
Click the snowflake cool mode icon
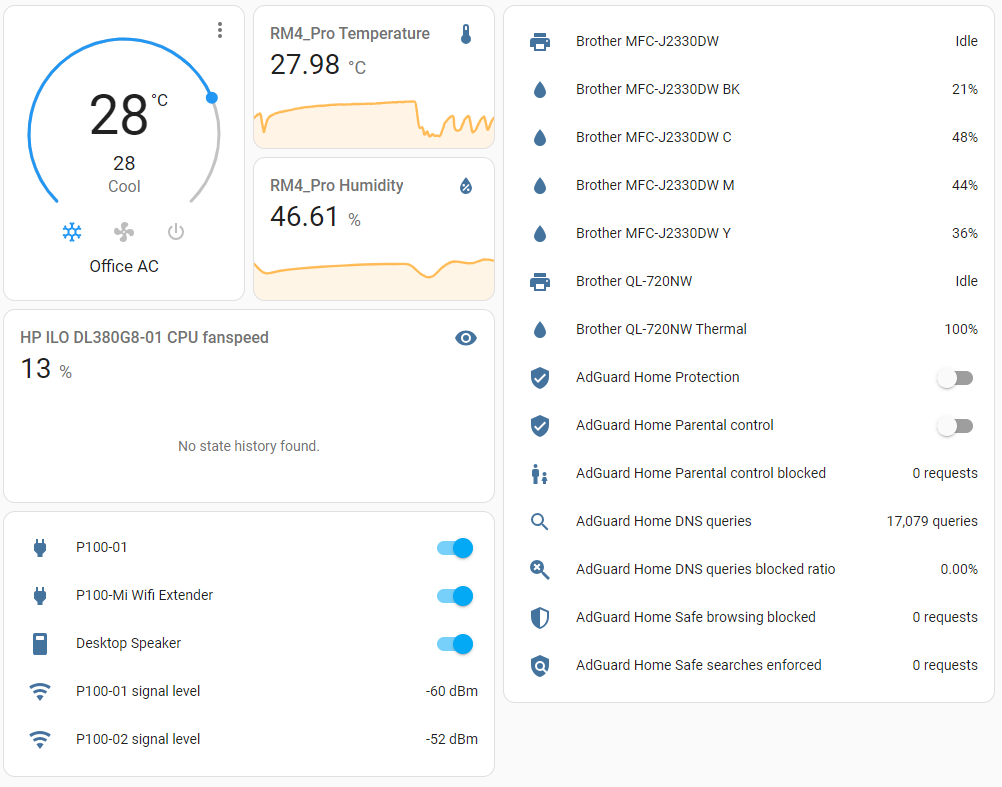tap(72, 232)
